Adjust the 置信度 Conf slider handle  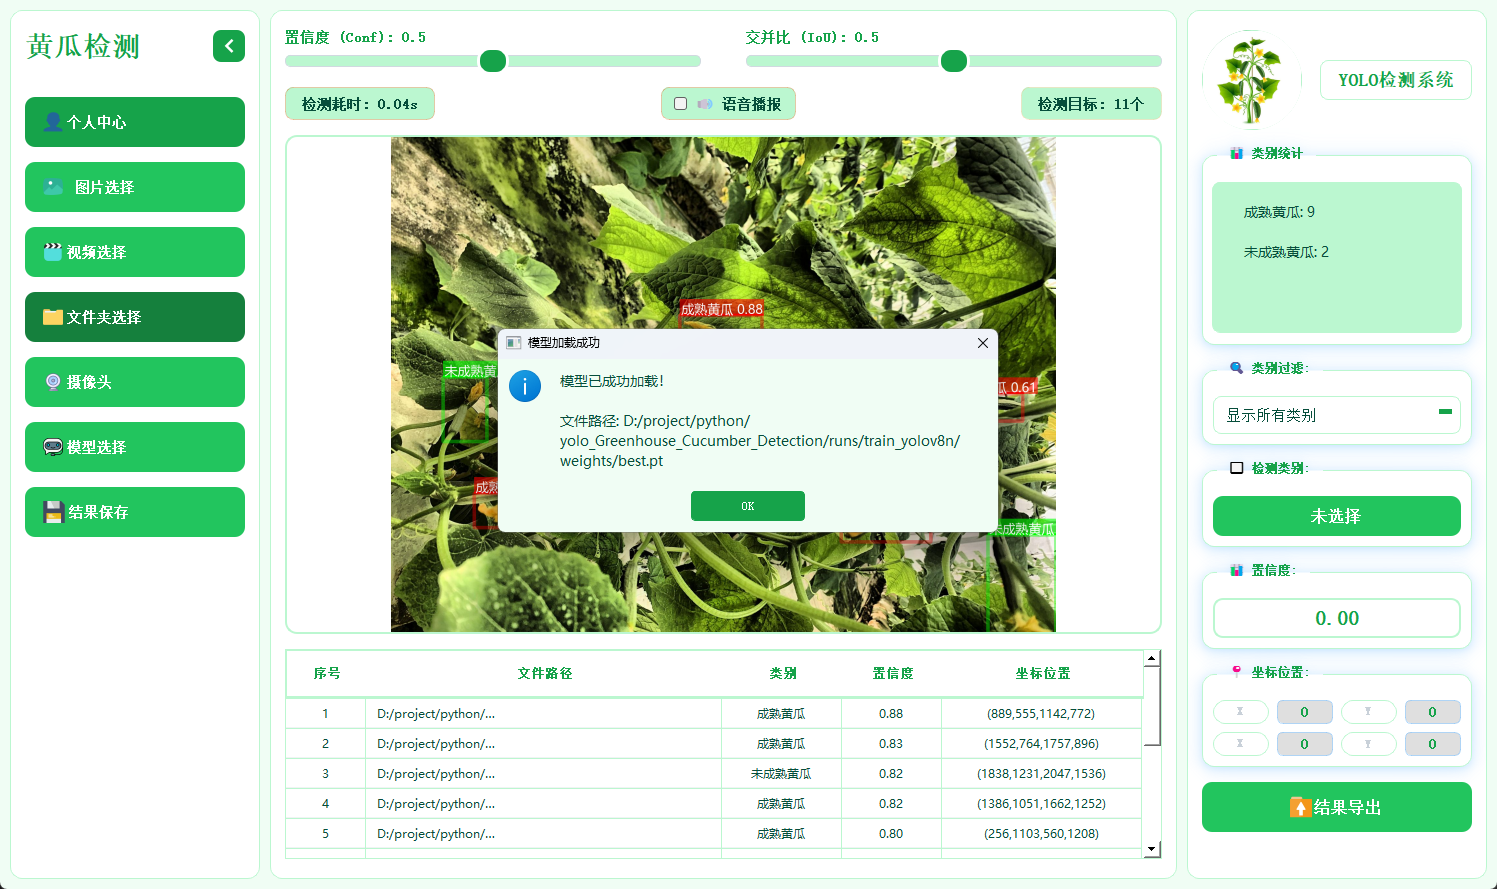pos(493,61)
